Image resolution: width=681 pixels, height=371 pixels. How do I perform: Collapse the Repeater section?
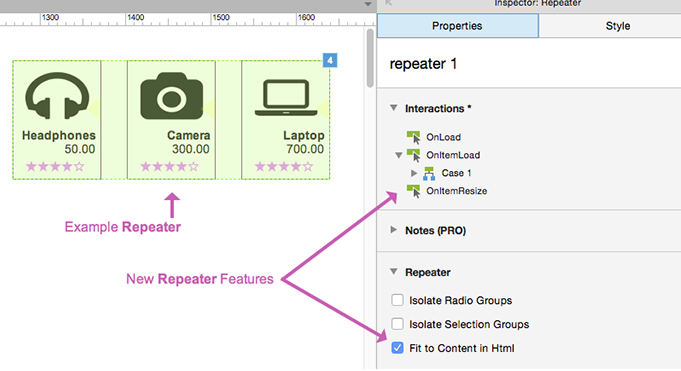[x=393, y=272]
